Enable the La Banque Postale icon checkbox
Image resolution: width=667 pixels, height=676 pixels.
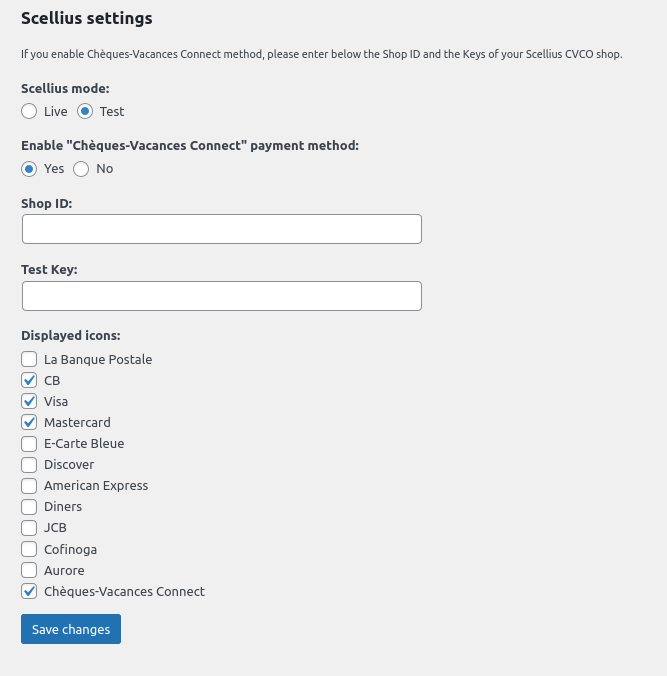click(x=29, y=359)
